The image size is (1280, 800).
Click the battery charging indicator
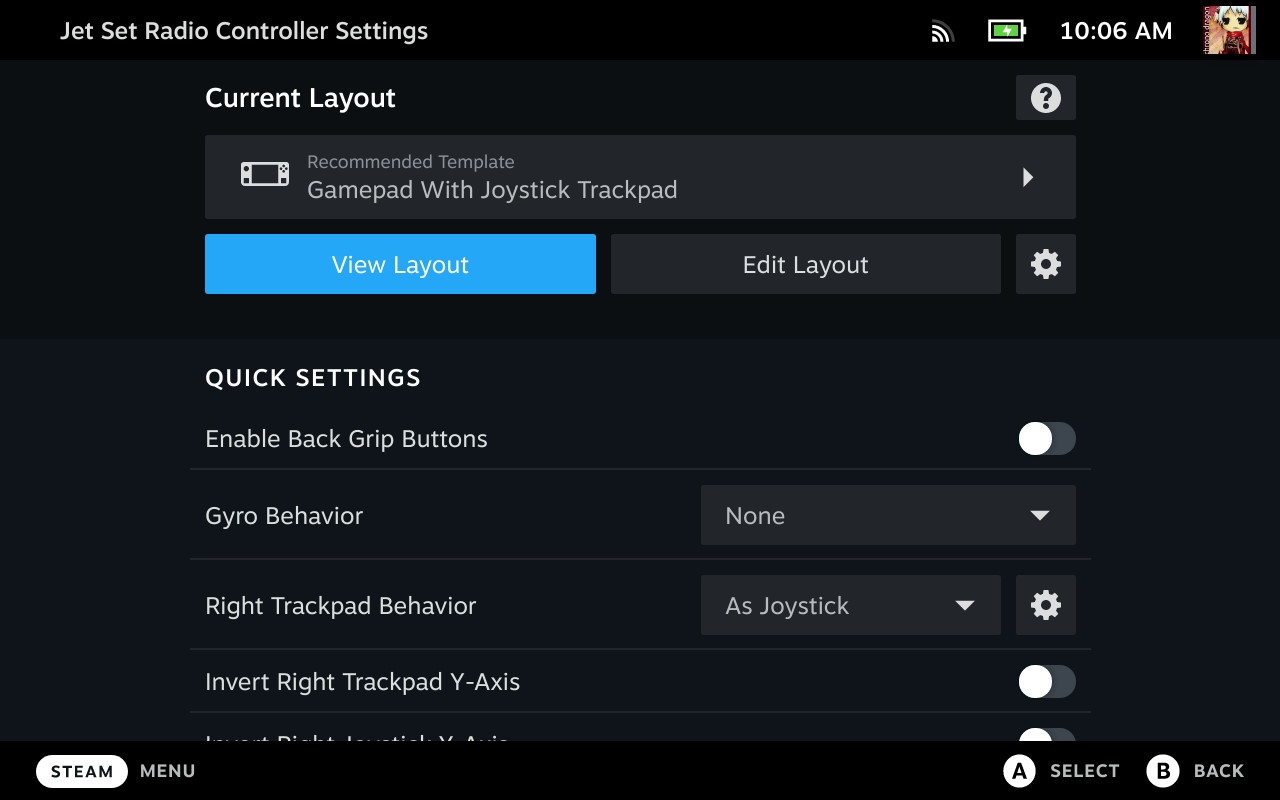(x=1006, y=31)
